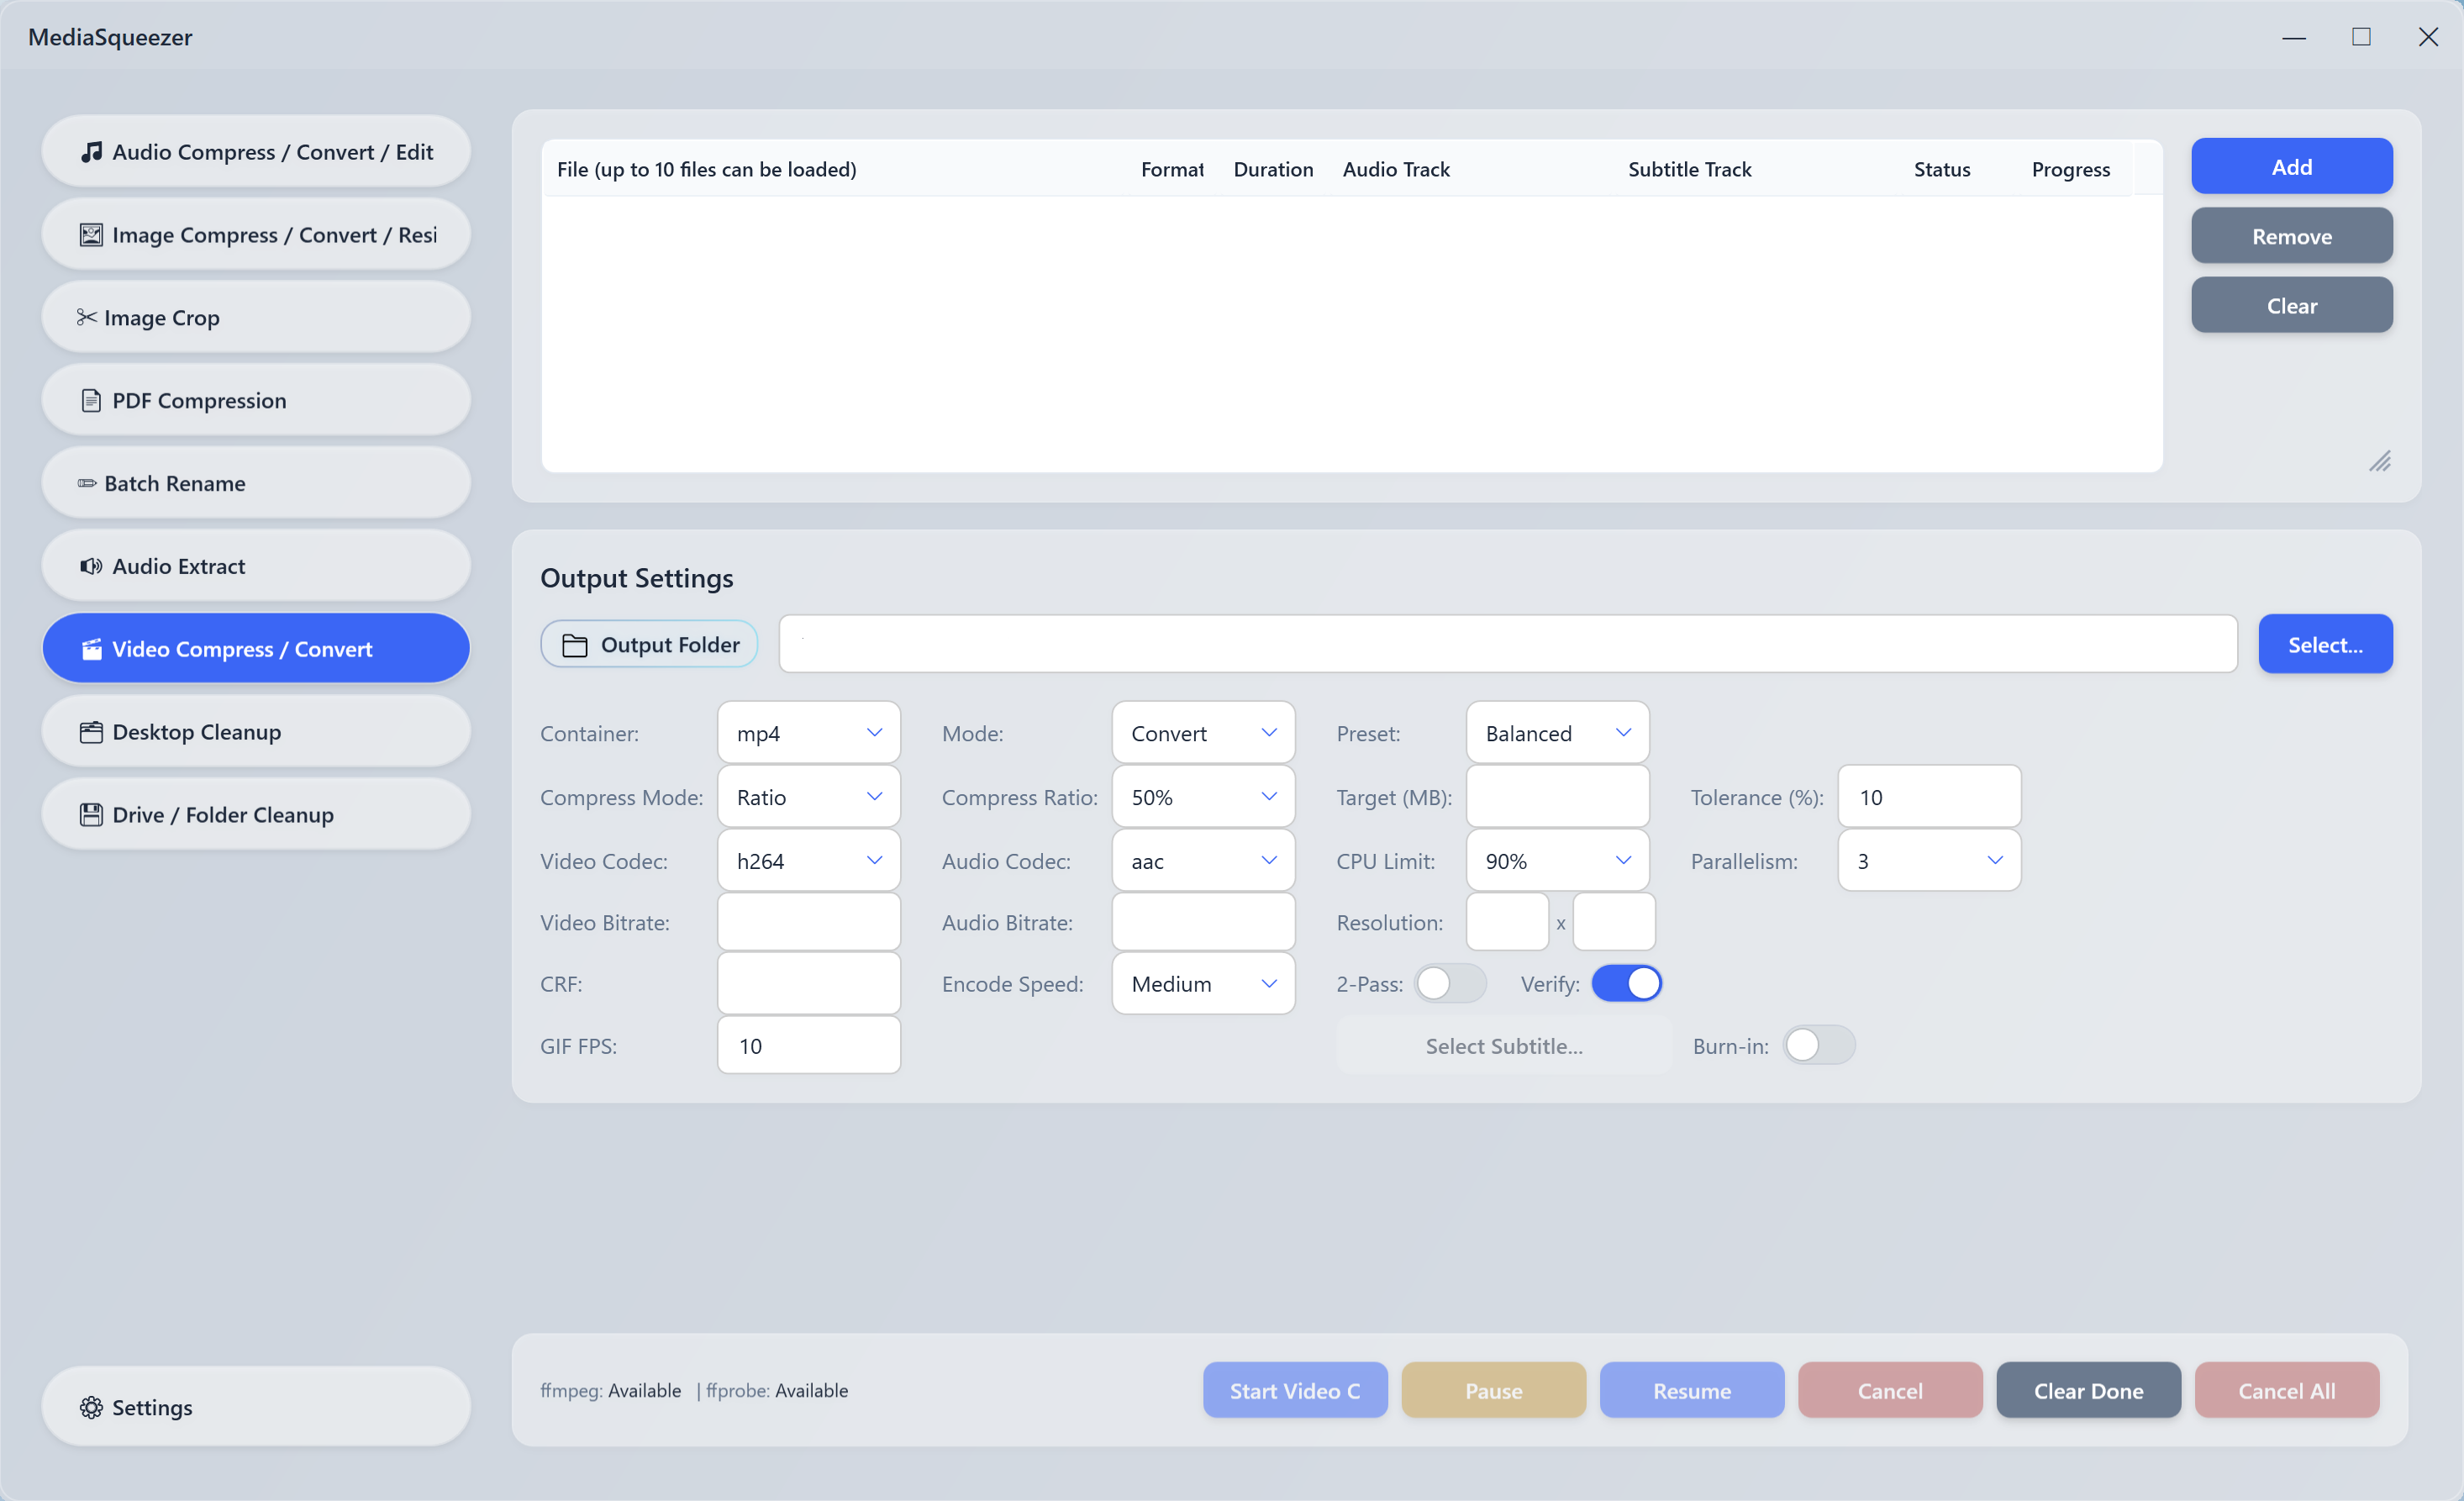This screenshot has height=1501, width=2464.
Task: Click the floppy disk Drive Cleanup icon
Action: click(x=91, y=815)
